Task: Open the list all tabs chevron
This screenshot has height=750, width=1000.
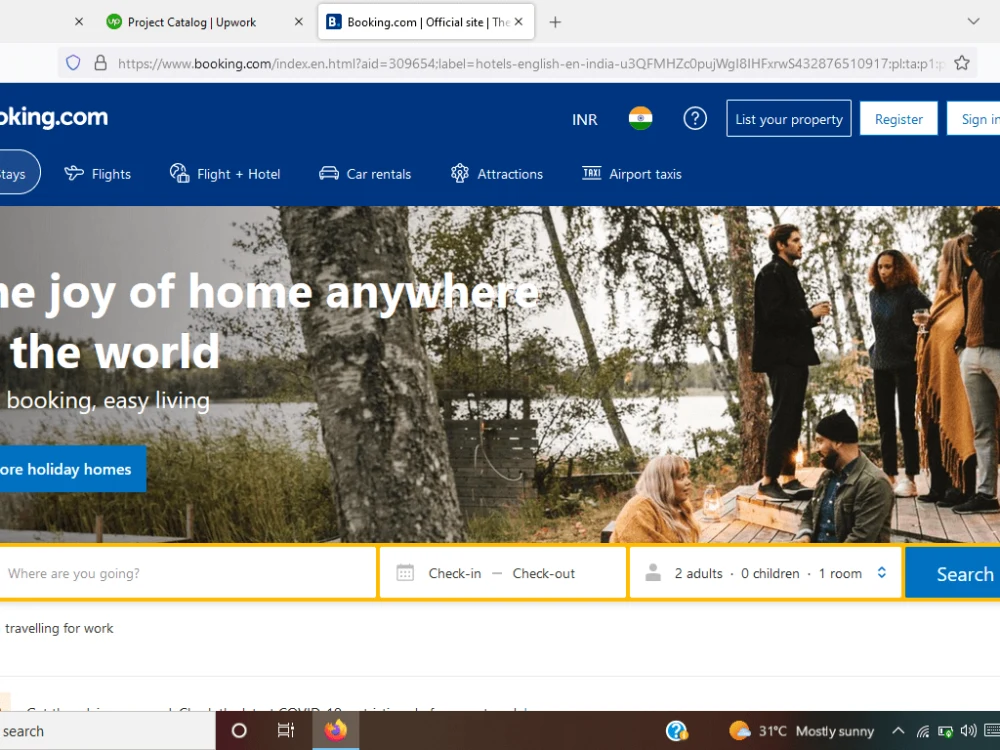Action: [973, 21]
